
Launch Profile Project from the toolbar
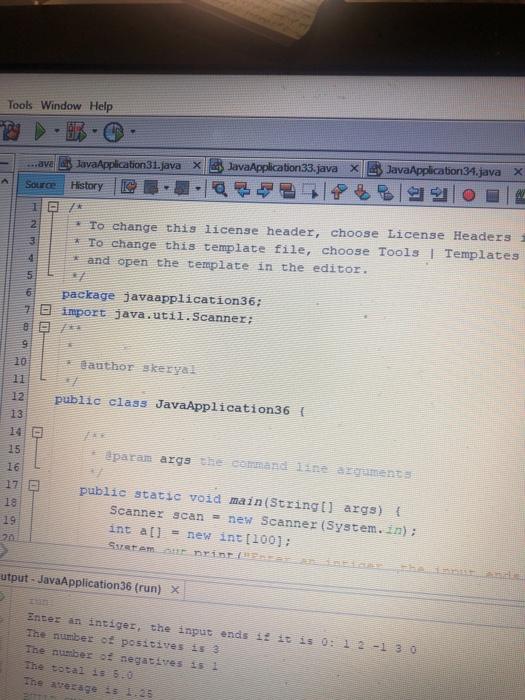pos(113,133)
